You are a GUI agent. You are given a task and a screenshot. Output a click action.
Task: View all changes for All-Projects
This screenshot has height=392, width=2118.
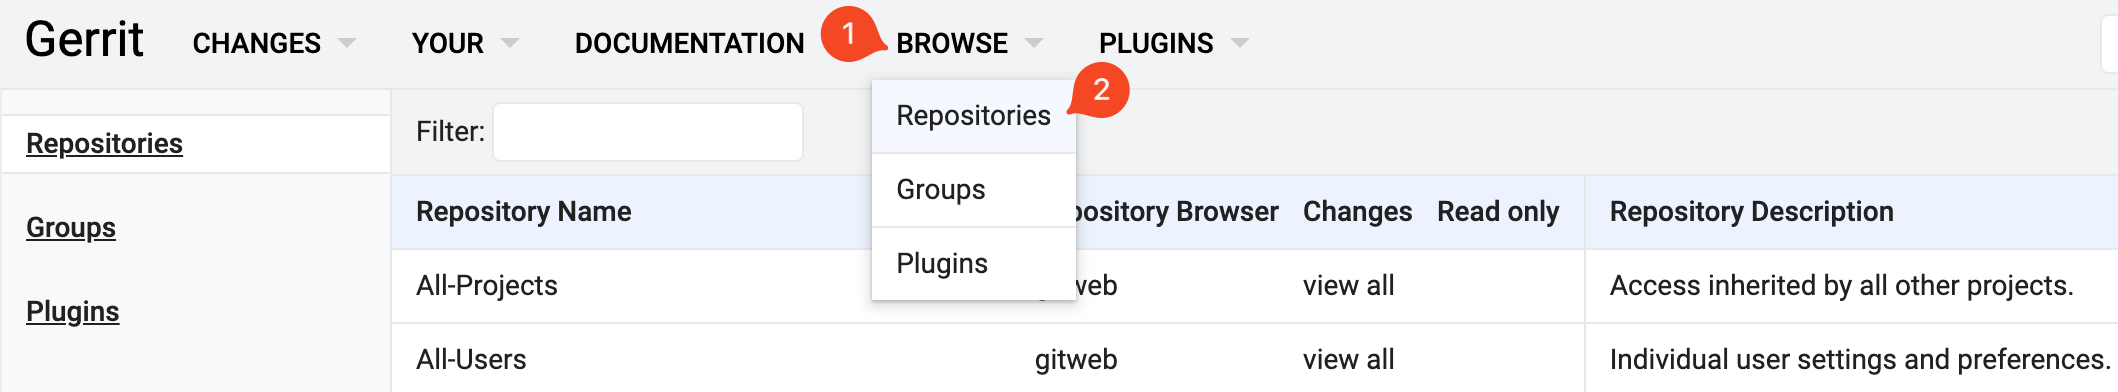click(1348, 286)
